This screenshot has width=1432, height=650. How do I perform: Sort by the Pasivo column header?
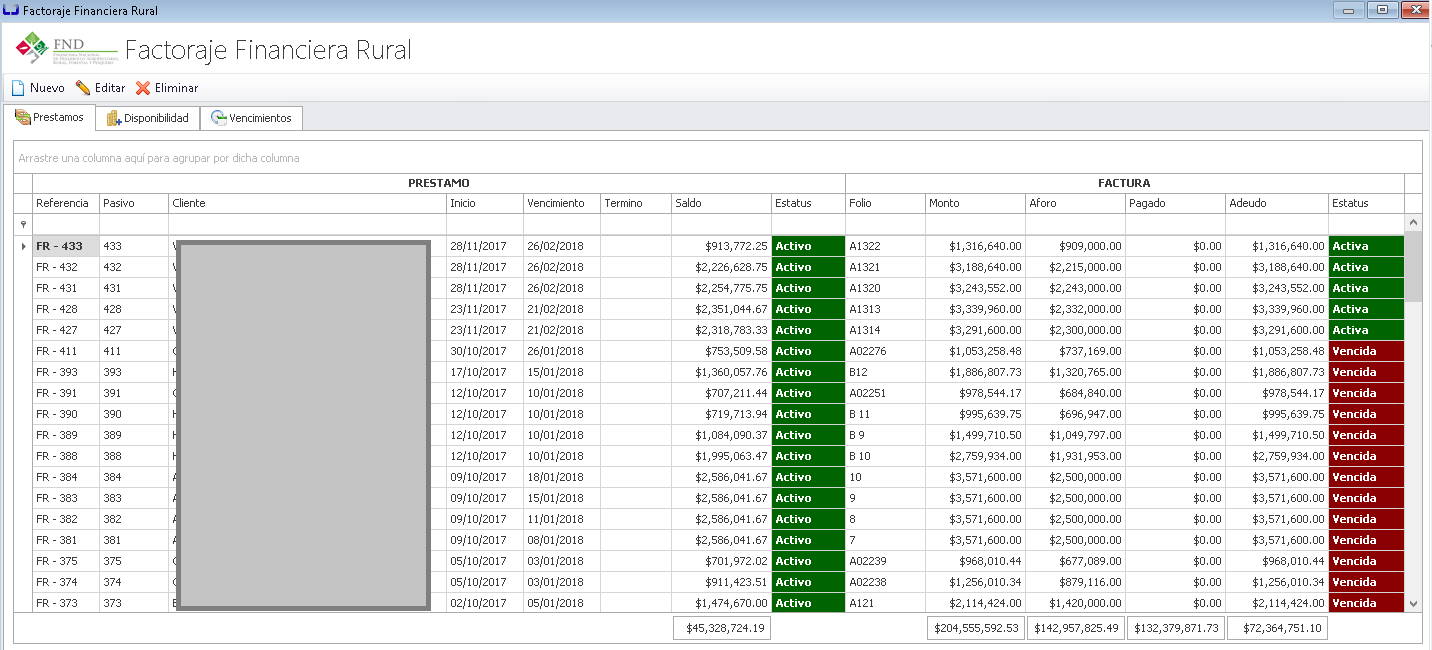click(134, 203)
